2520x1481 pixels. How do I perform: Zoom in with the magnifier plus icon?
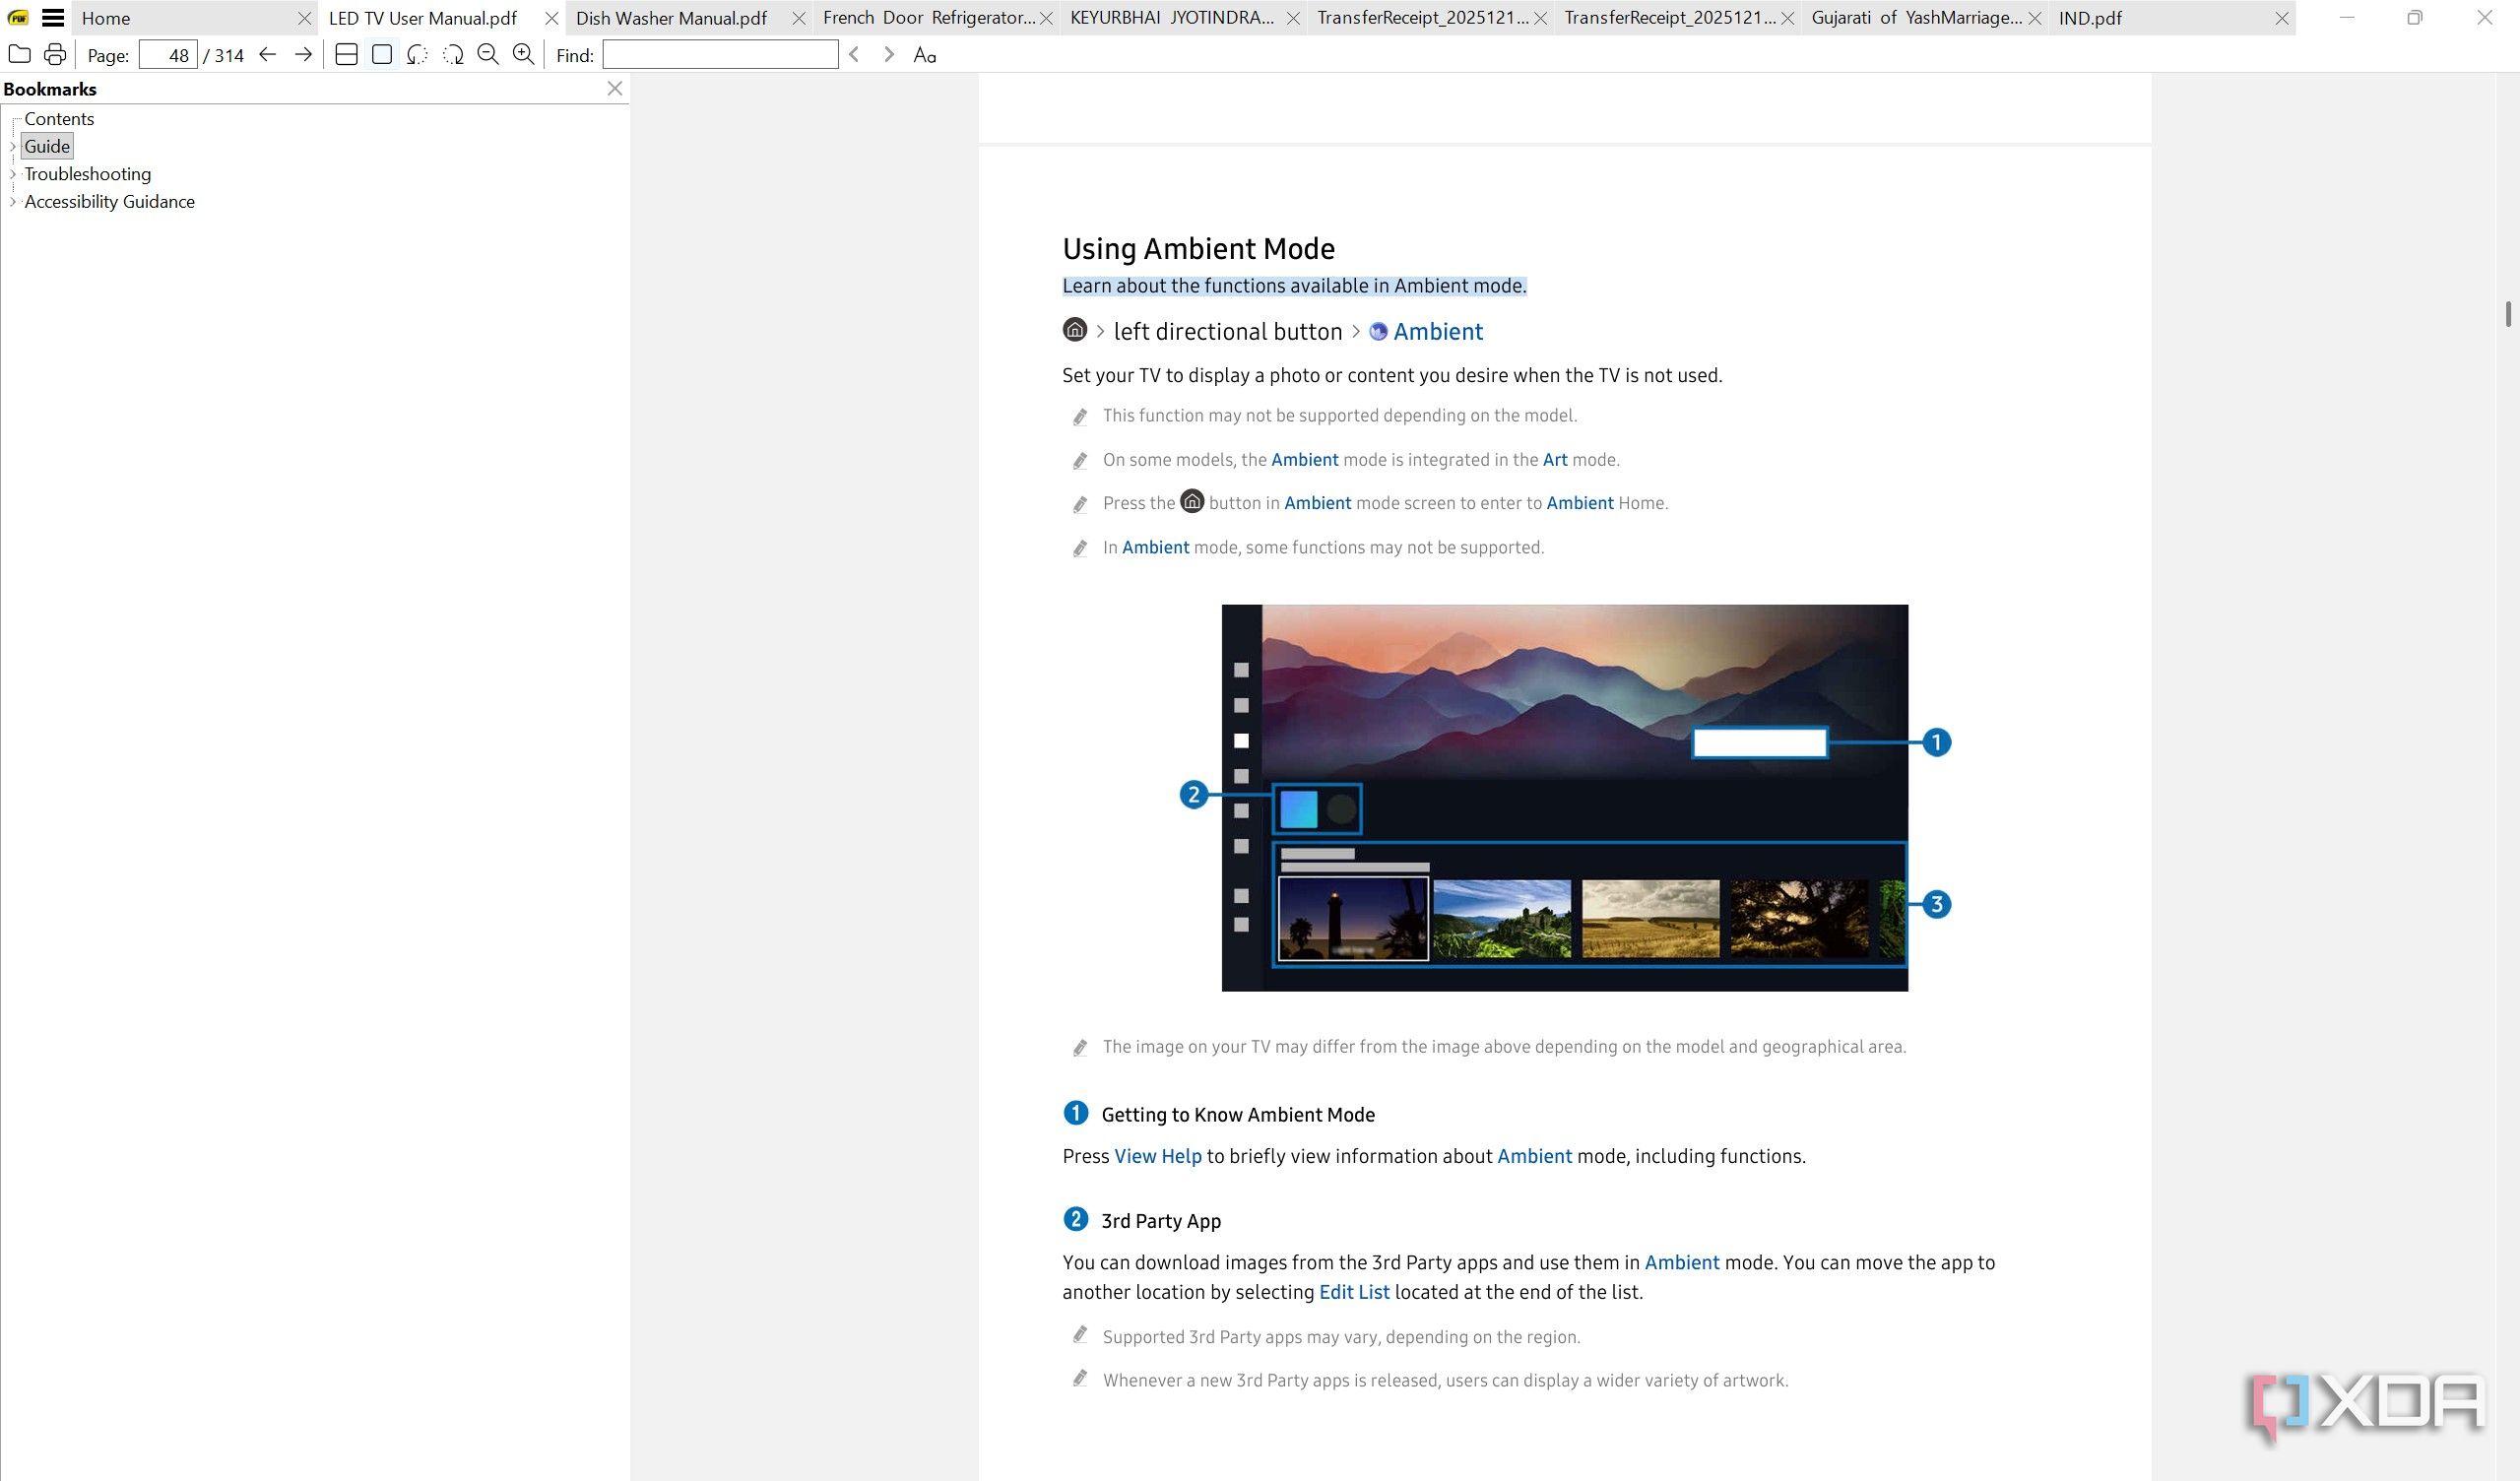click(523, 55)
